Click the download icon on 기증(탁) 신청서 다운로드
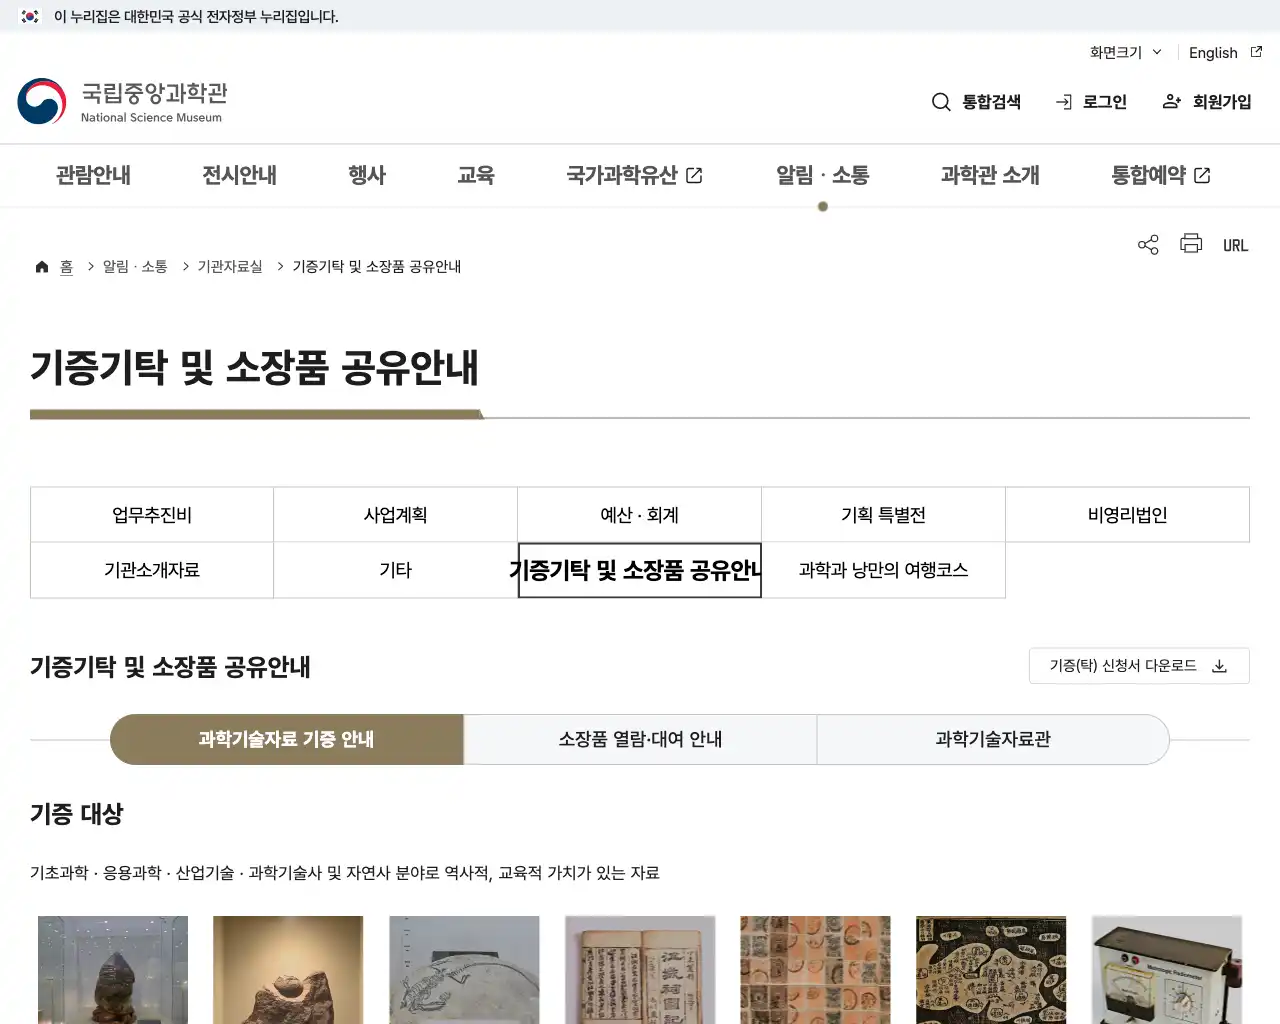This screenshot has width=1280, height=1024. click(1219, 665)
